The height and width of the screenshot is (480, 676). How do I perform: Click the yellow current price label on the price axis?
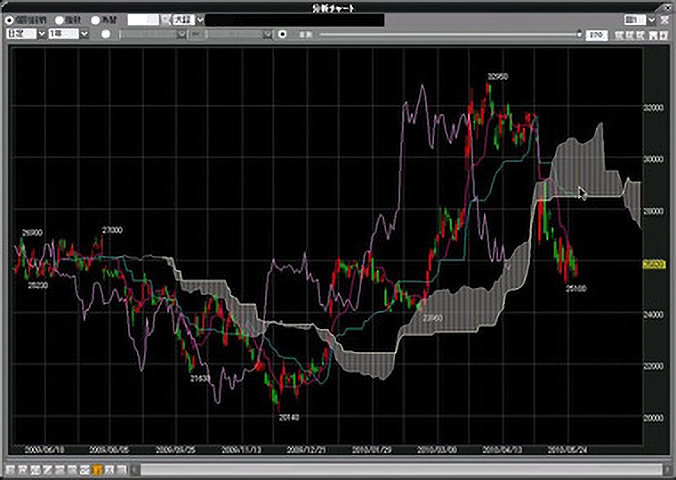pos(654,264)
